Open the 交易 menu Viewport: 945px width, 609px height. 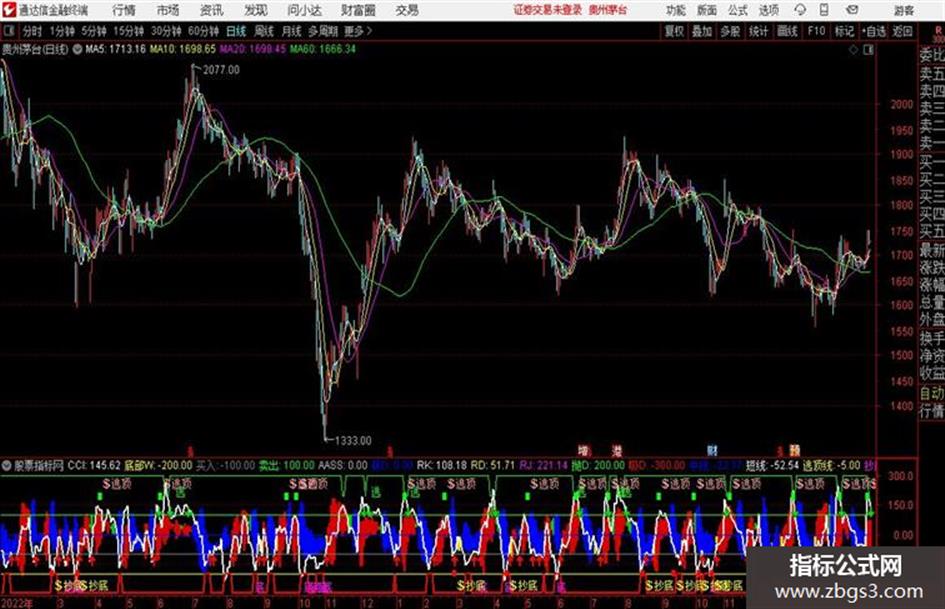[407, 10]
